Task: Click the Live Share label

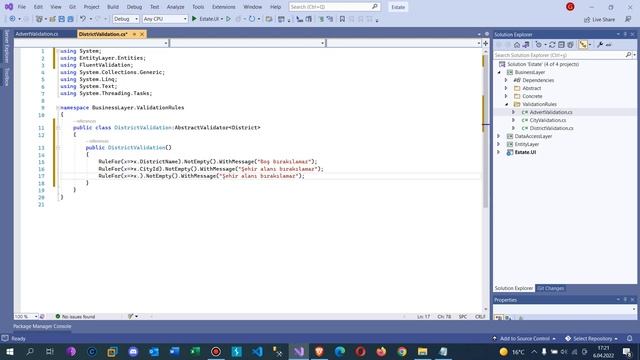Action: pos(603,19)
